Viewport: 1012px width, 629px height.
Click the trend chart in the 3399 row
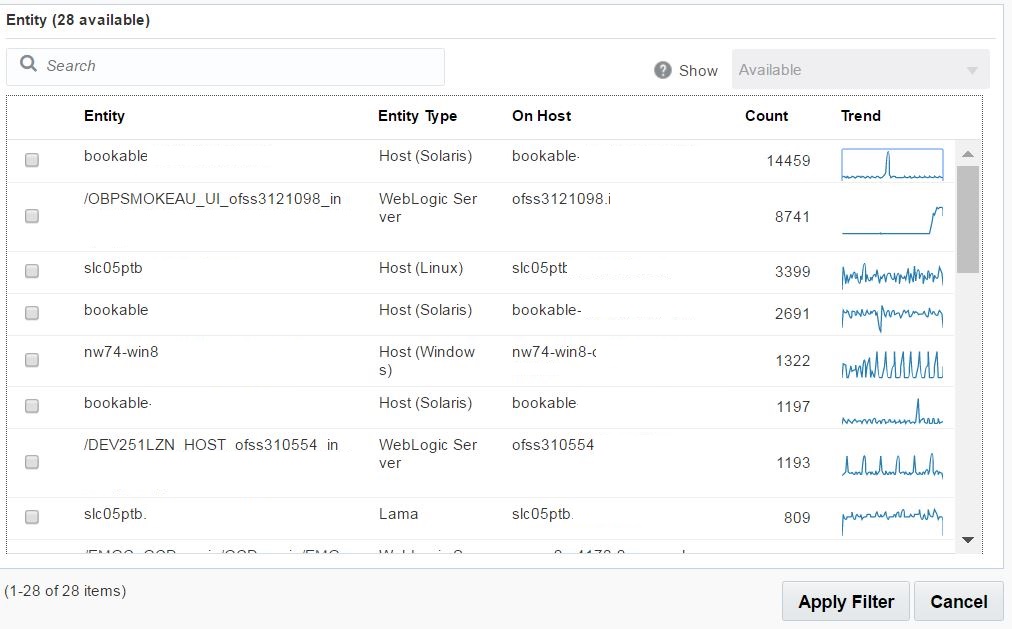point(892,275)
